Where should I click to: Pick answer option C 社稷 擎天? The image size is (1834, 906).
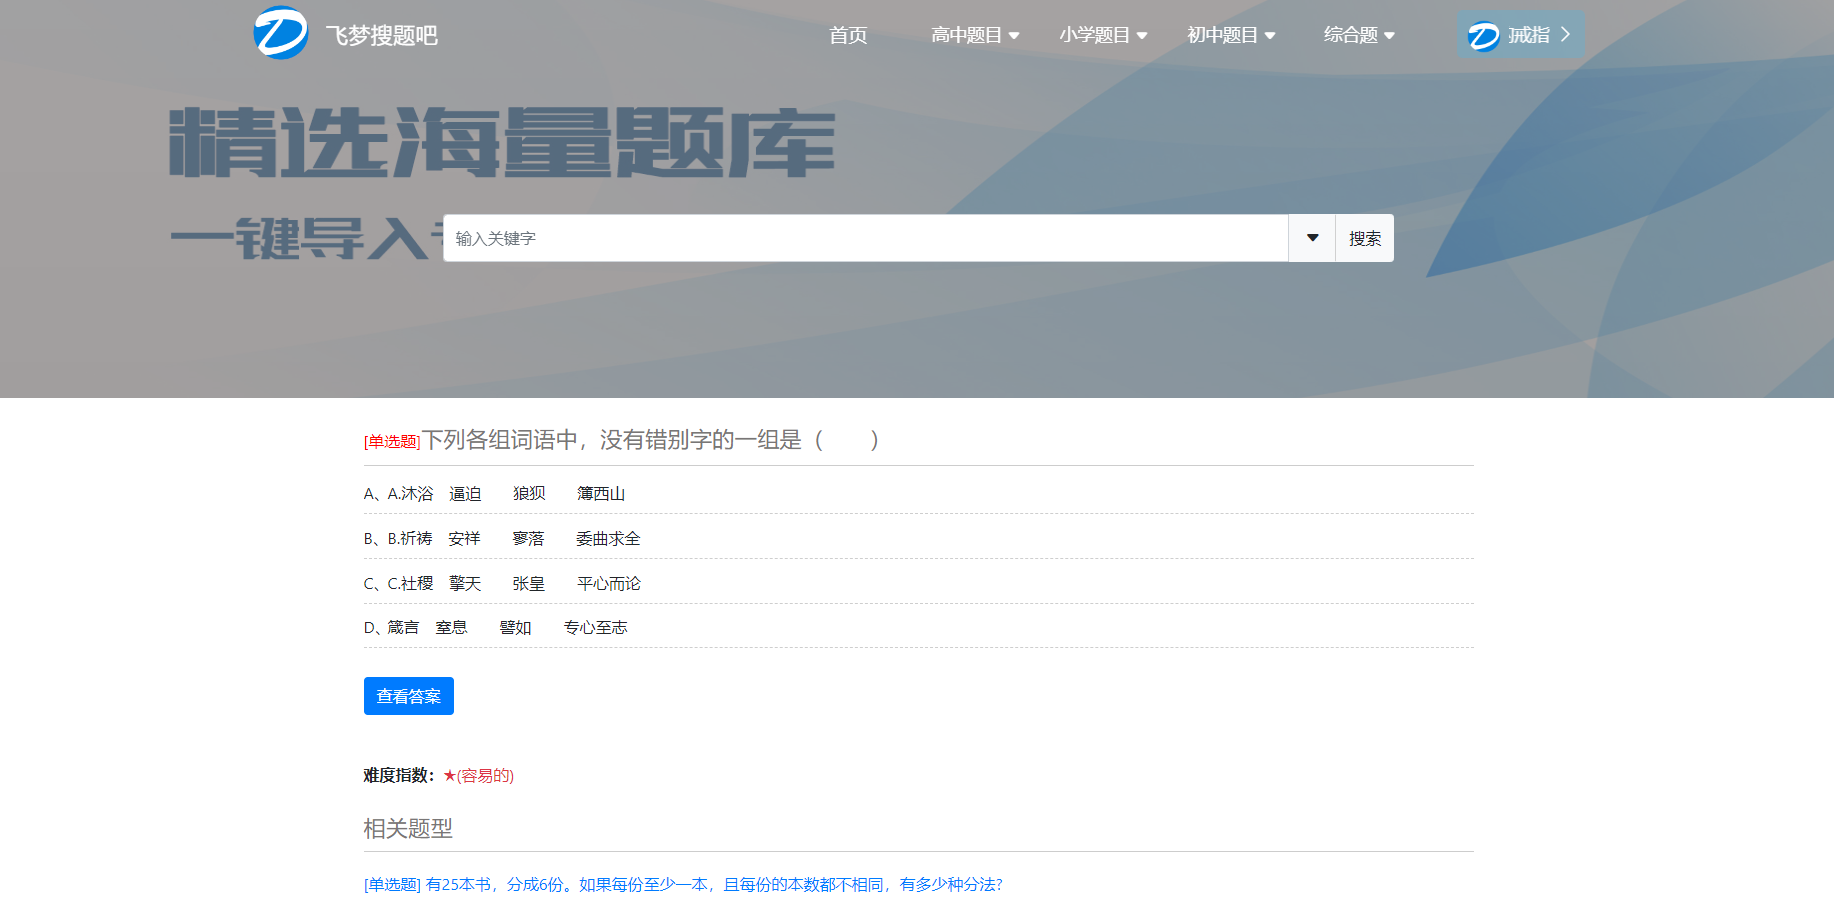(x=502, y=584)
